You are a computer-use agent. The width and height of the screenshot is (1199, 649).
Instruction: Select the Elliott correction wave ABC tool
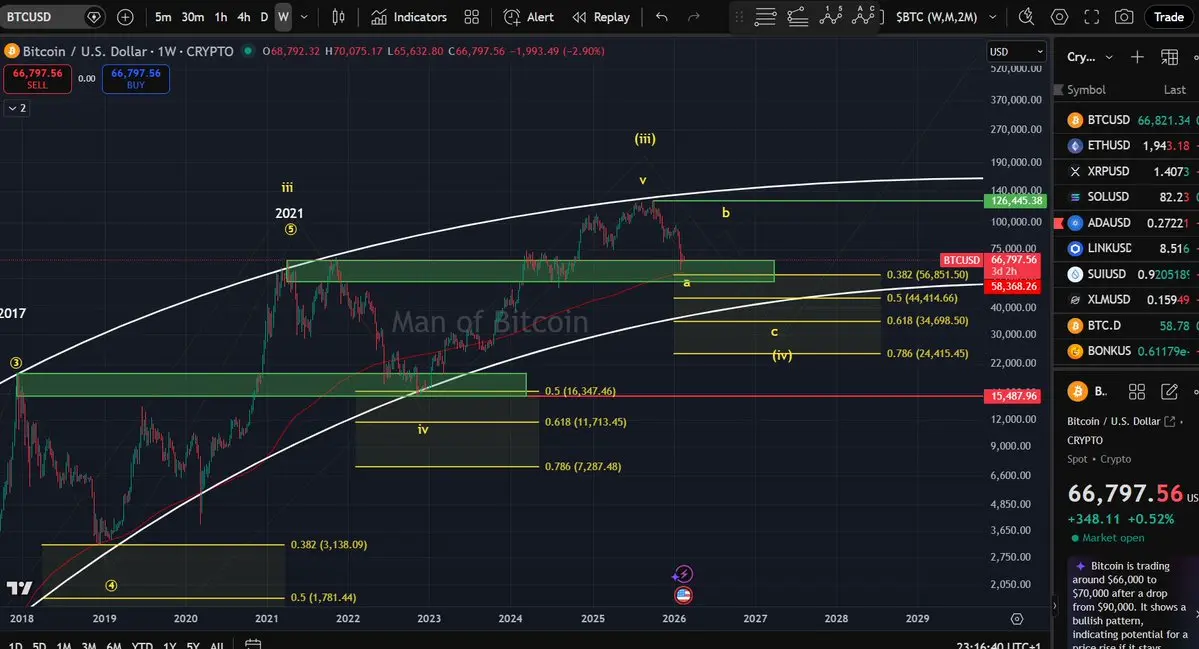click(x=863, y=15)
